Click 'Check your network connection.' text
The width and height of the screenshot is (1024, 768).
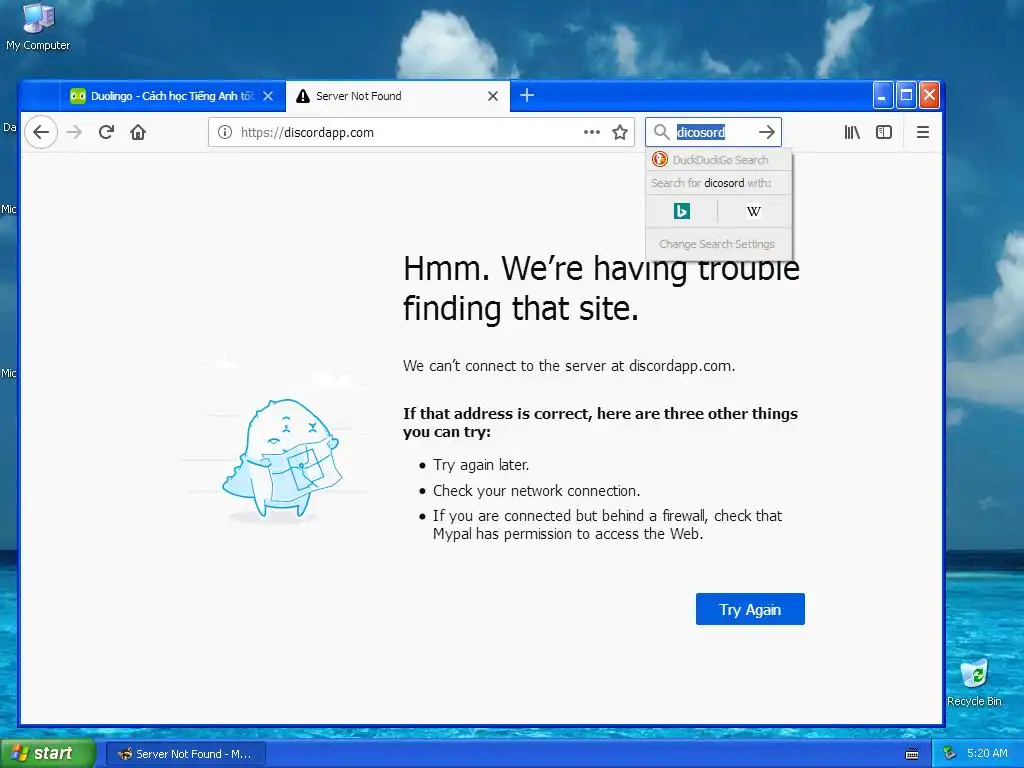[536, 491]
